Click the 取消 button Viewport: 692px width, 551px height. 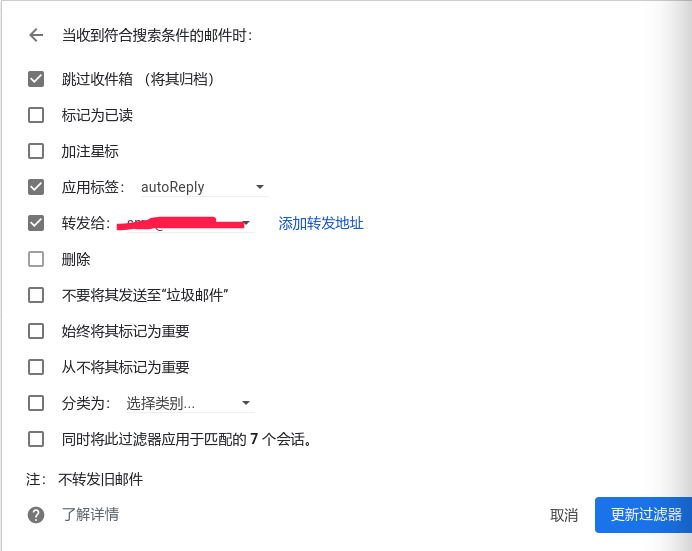point(564,515)
